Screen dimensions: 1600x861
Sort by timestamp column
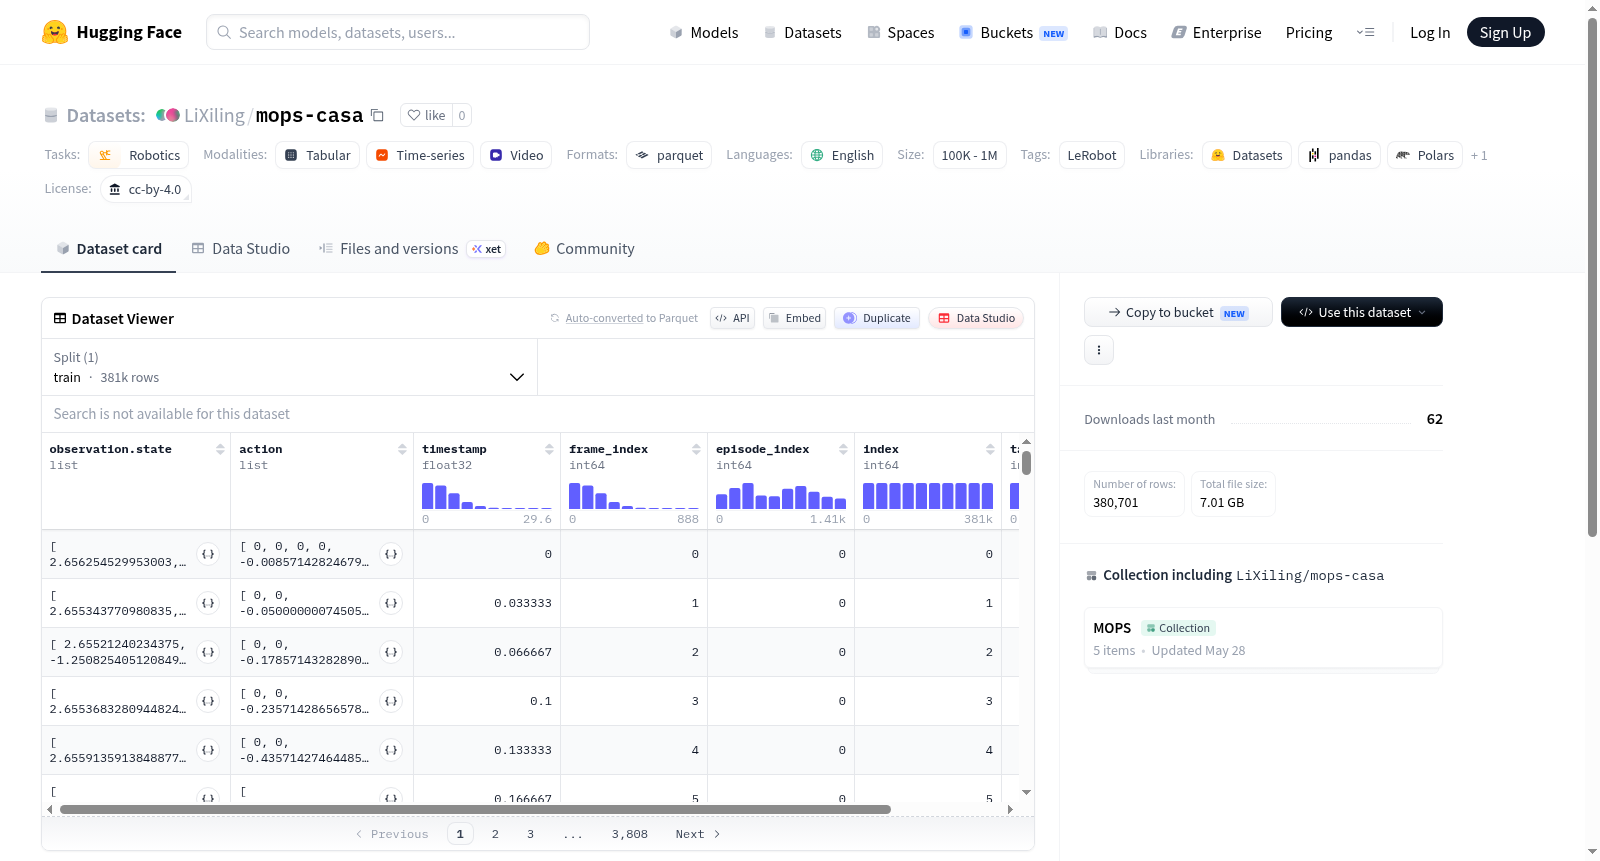click(x=549, y=449)
